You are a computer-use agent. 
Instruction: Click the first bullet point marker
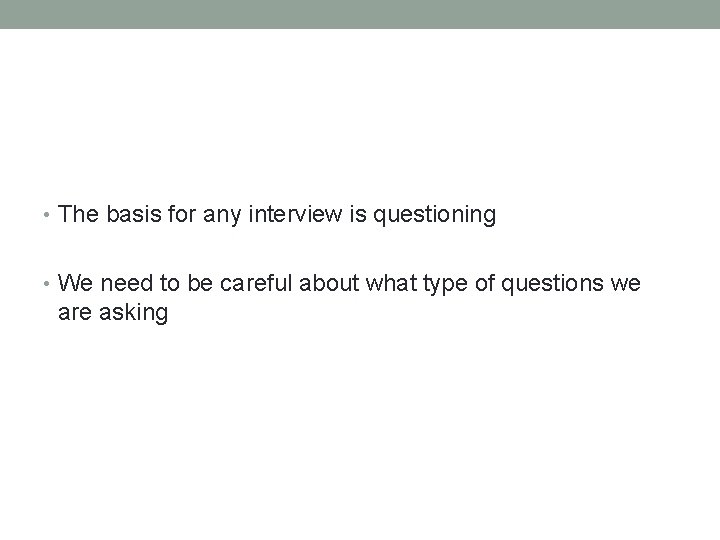point(46,214)
